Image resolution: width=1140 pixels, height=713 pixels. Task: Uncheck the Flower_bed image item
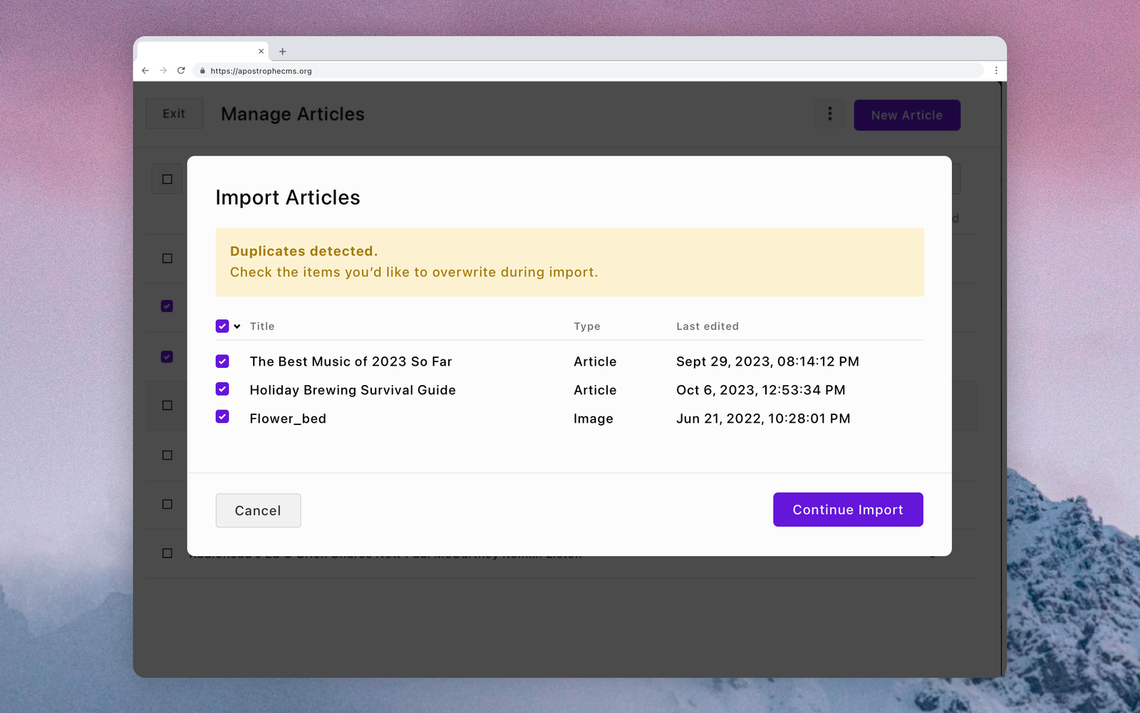coord(222,416)
